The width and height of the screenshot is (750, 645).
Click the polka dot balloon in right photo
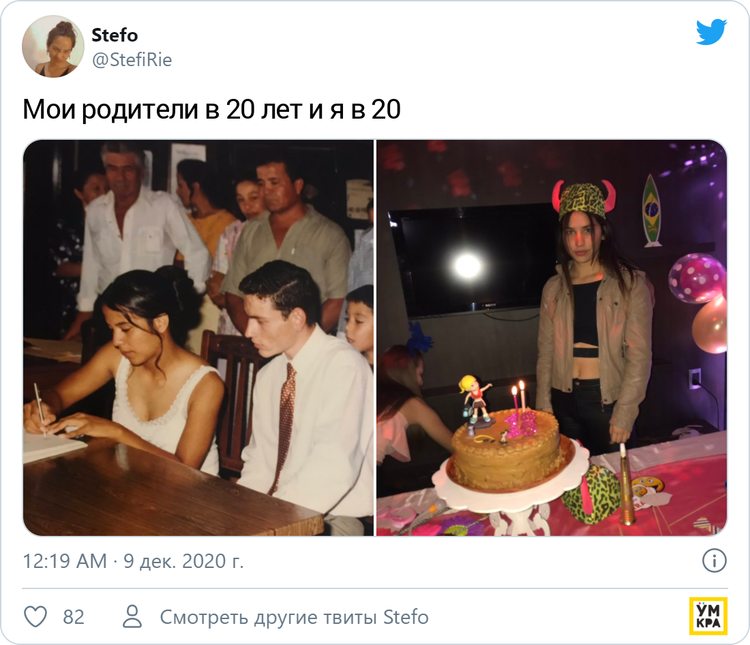(x=696, y=278)
